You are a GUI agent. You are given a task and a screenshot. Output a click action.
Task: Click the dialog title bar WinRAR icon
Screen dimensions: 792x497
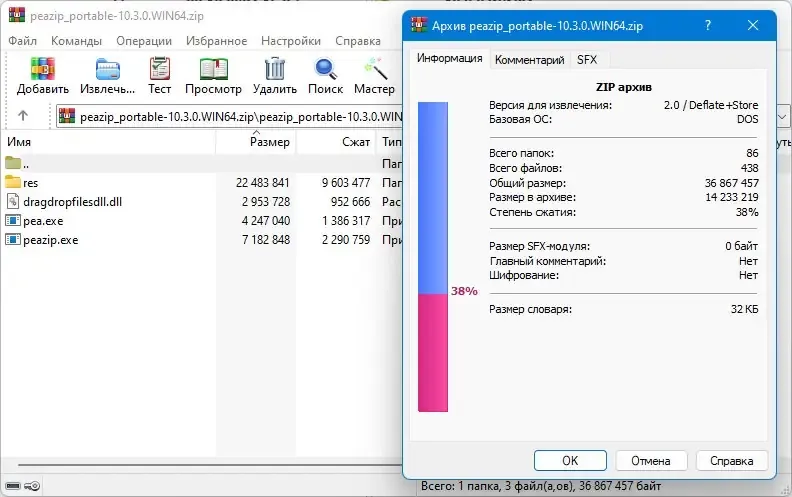419,24
